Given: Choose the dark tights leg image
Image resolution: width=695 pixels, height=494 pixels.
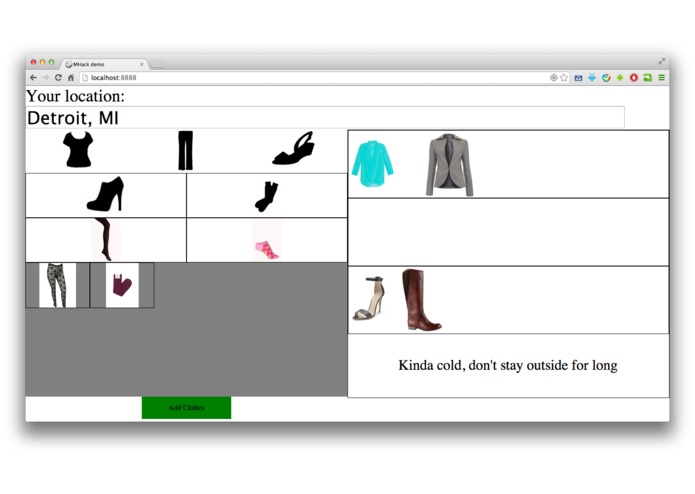Looking at the screenshot, I should point(105,240).
